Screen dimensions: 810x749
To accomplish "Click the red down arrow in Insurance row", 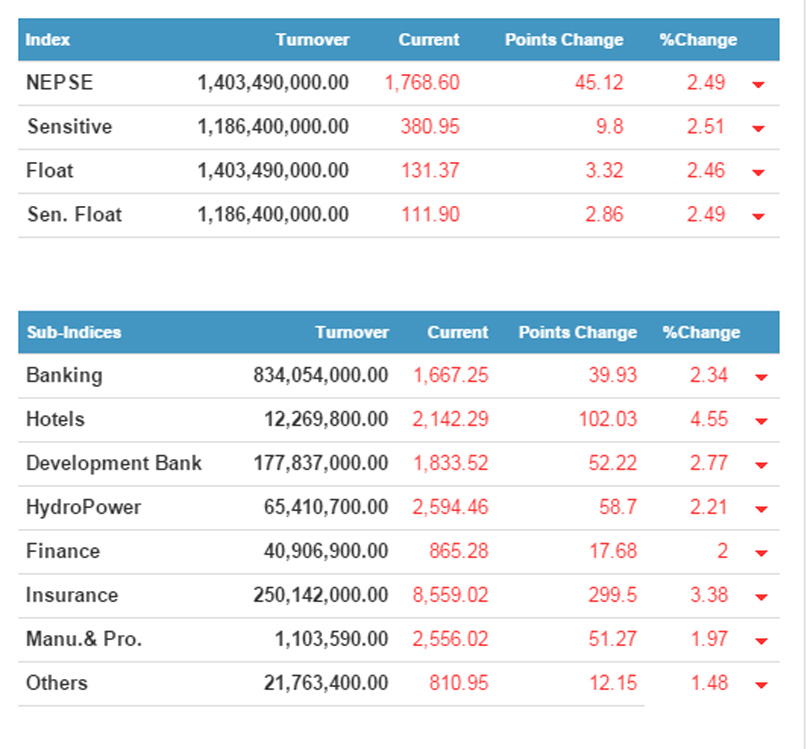I will coord(760,597).
